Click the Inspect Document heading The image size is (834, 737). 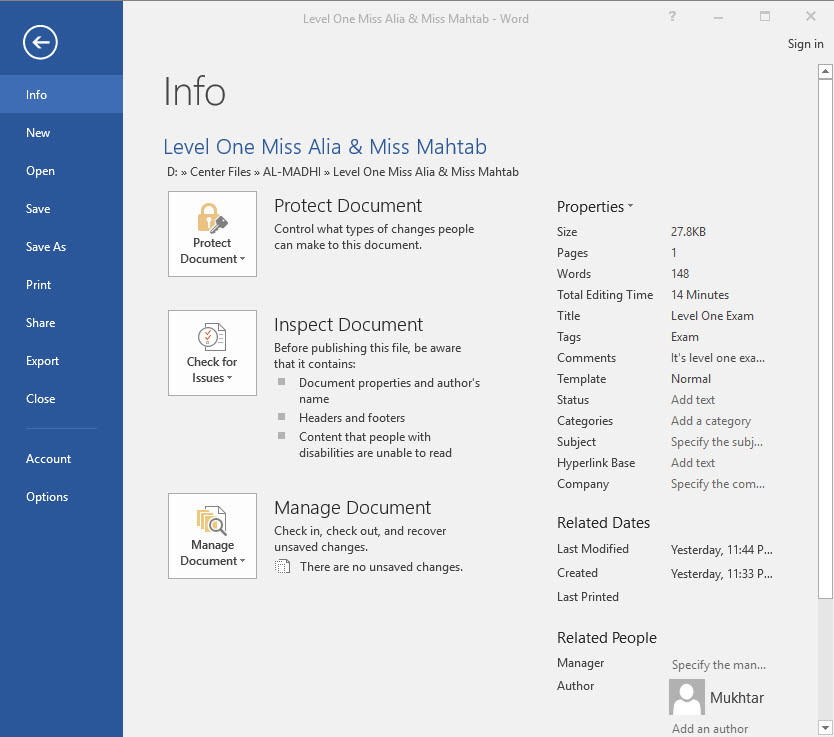348,324
